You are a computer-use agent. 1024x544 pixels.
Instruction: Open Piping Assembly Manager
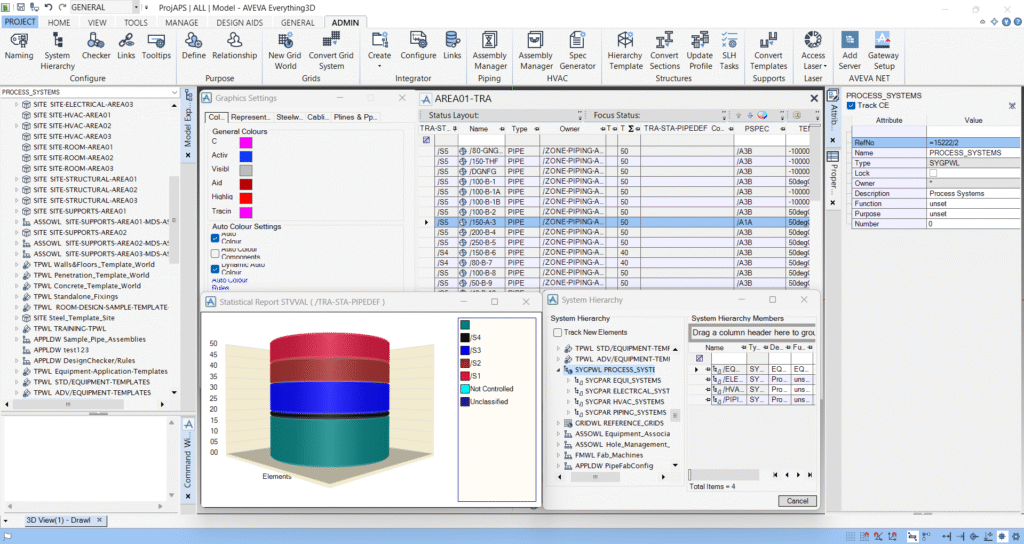tap(490, 52)
